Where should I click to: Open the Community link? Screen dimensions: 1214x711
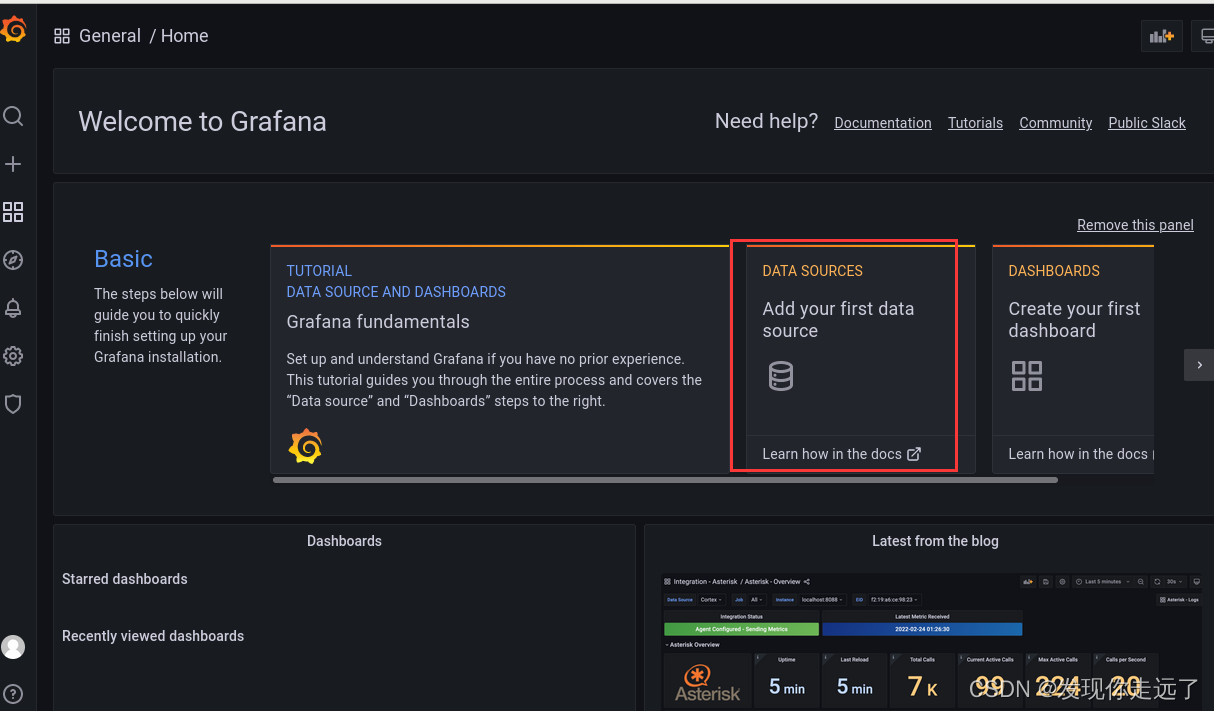point(1055,123)
